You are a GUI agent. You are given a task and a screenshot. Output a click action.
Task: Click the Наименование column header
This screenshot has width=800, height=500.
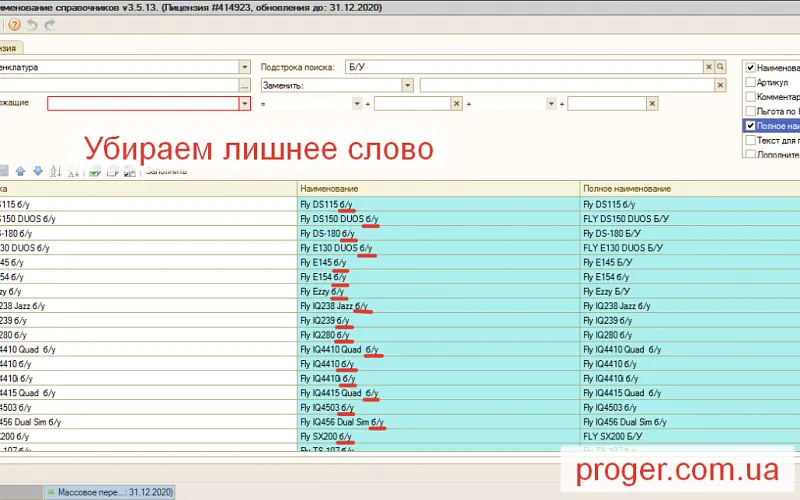click(438, 189)
